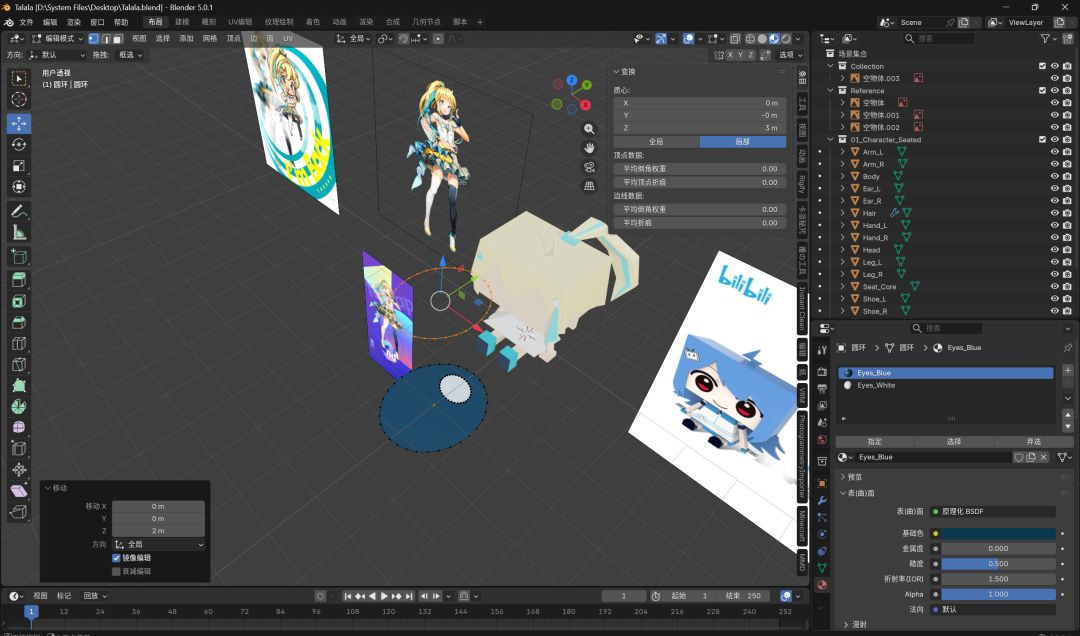Viewport: 1080px width, 636px height.
Task: Toggle the 衰减编辑 checkbox
Action: [116, 571]
